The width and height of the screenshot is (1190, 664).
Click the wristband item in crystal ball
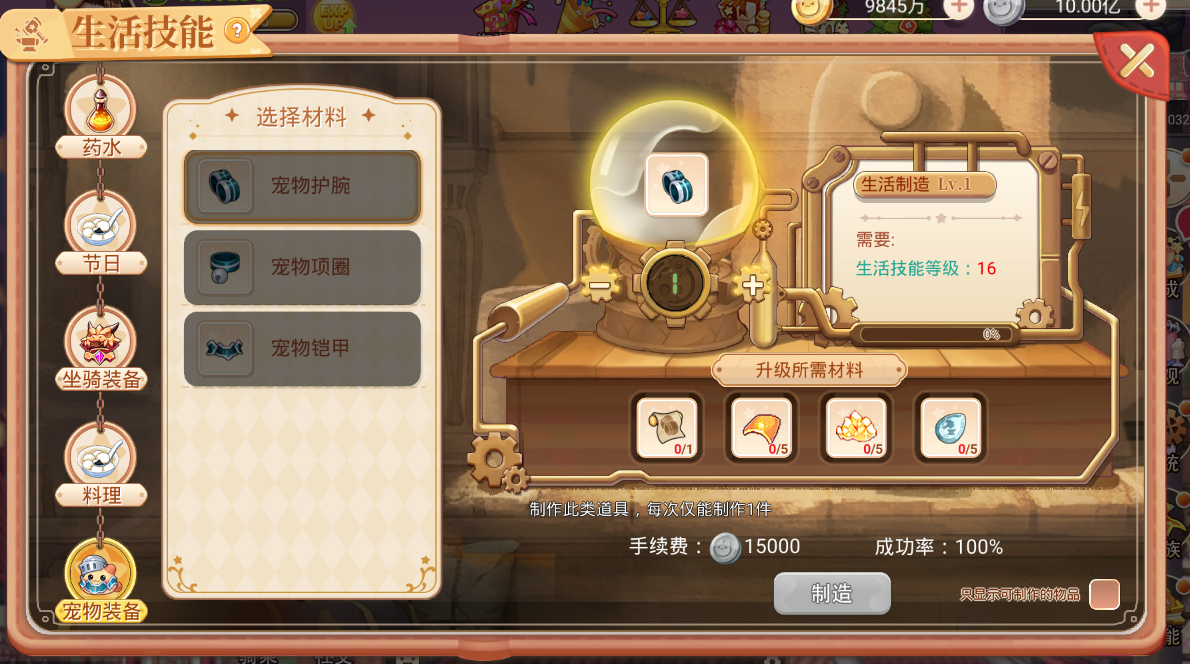pos(676,185)
